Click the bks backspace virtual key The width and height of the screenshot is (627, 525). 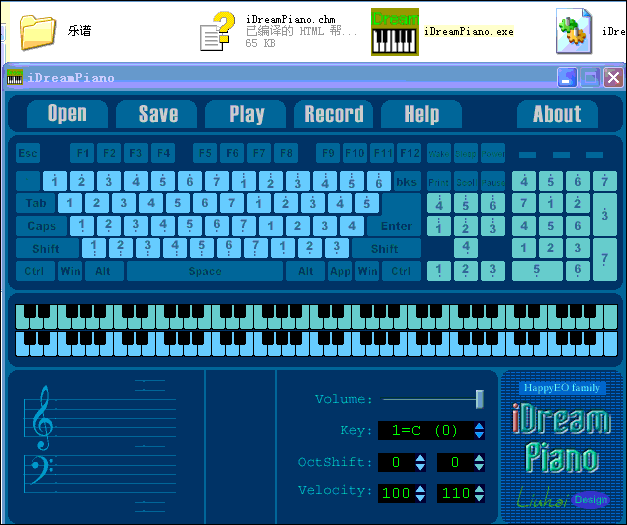[407, 181]
